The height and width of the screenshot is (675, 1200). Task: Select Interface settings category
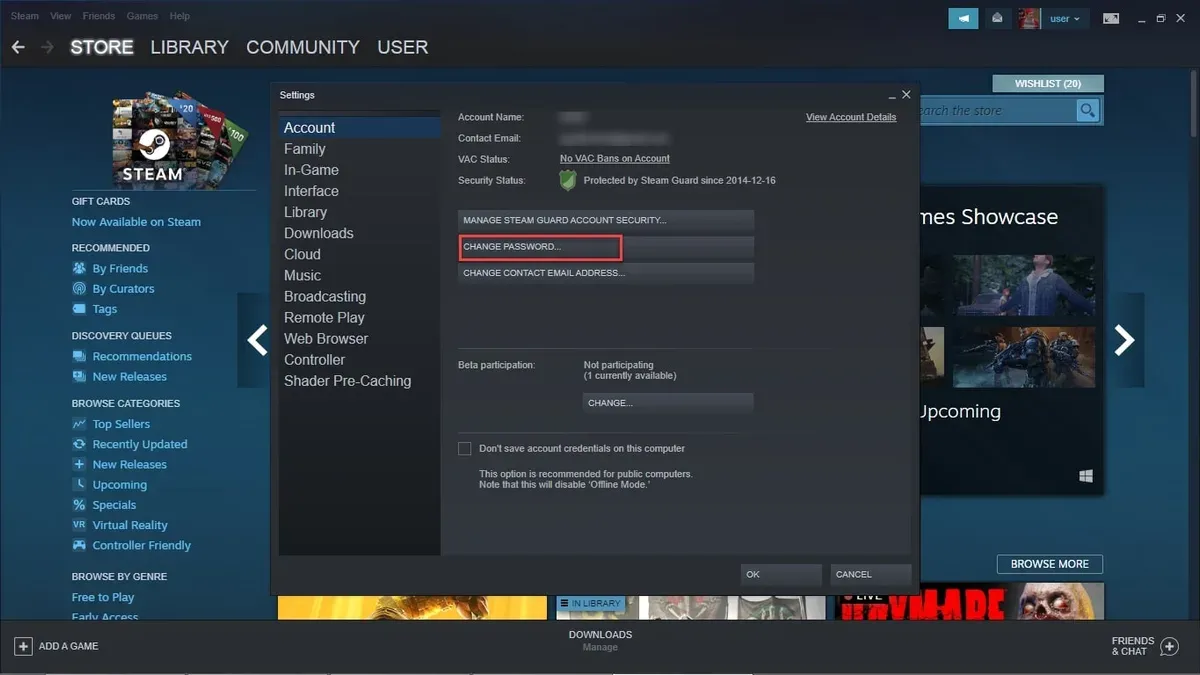coord(360,191)
